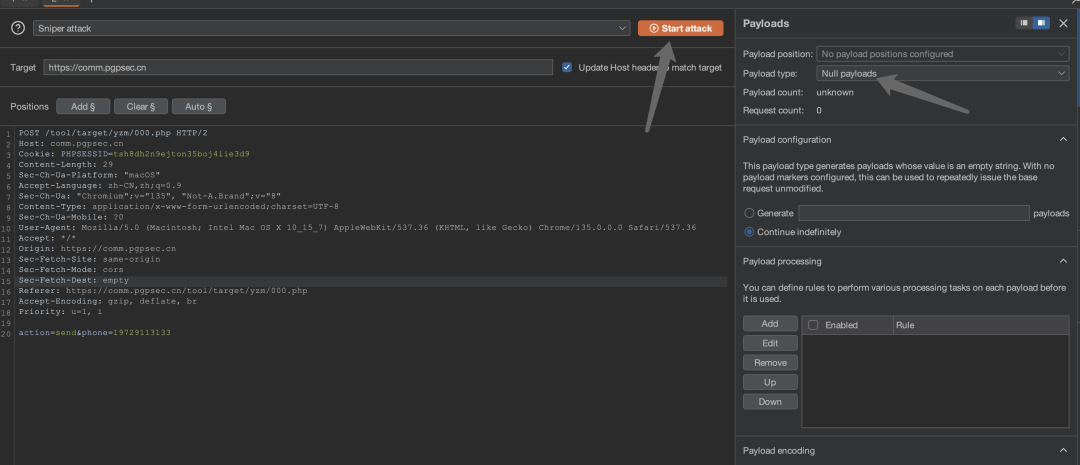Click the Positions label
Viewport: 1080px width, 465px height.
coord(30,107)
